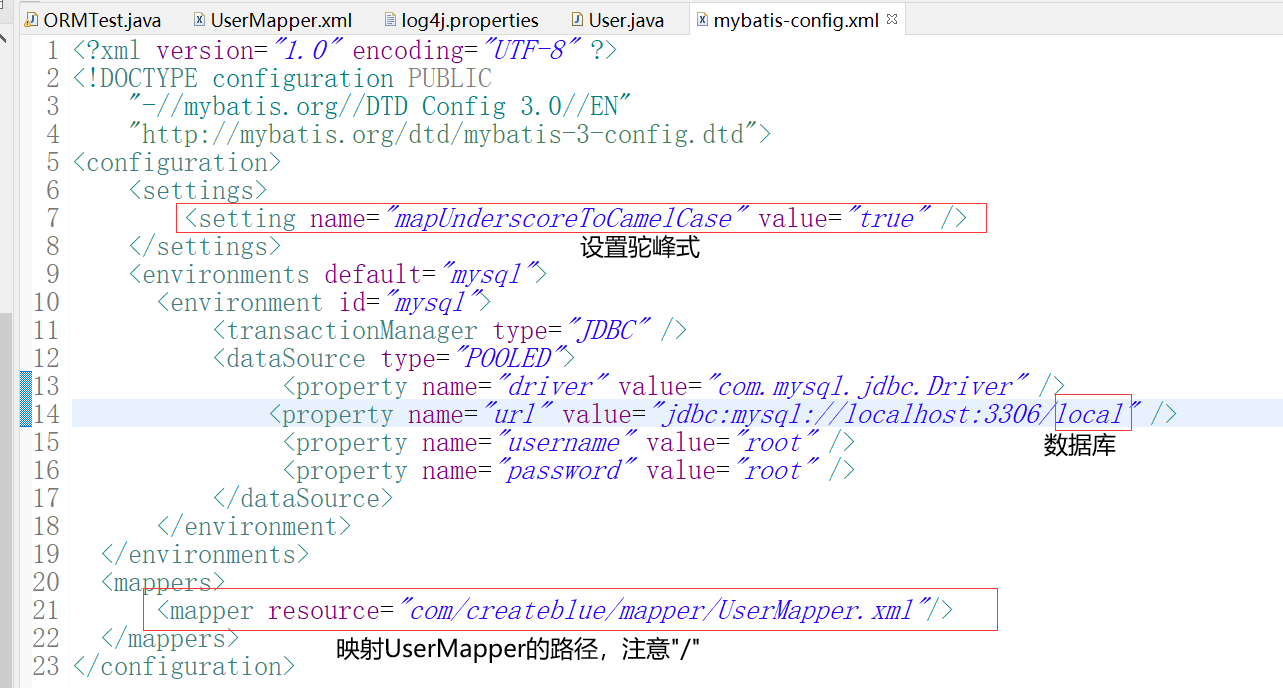Click the "-//mybatis.org//DTD Config 3.0//EN" string
The width and height of the screenshot is (1283, 688).
(378, 106)
